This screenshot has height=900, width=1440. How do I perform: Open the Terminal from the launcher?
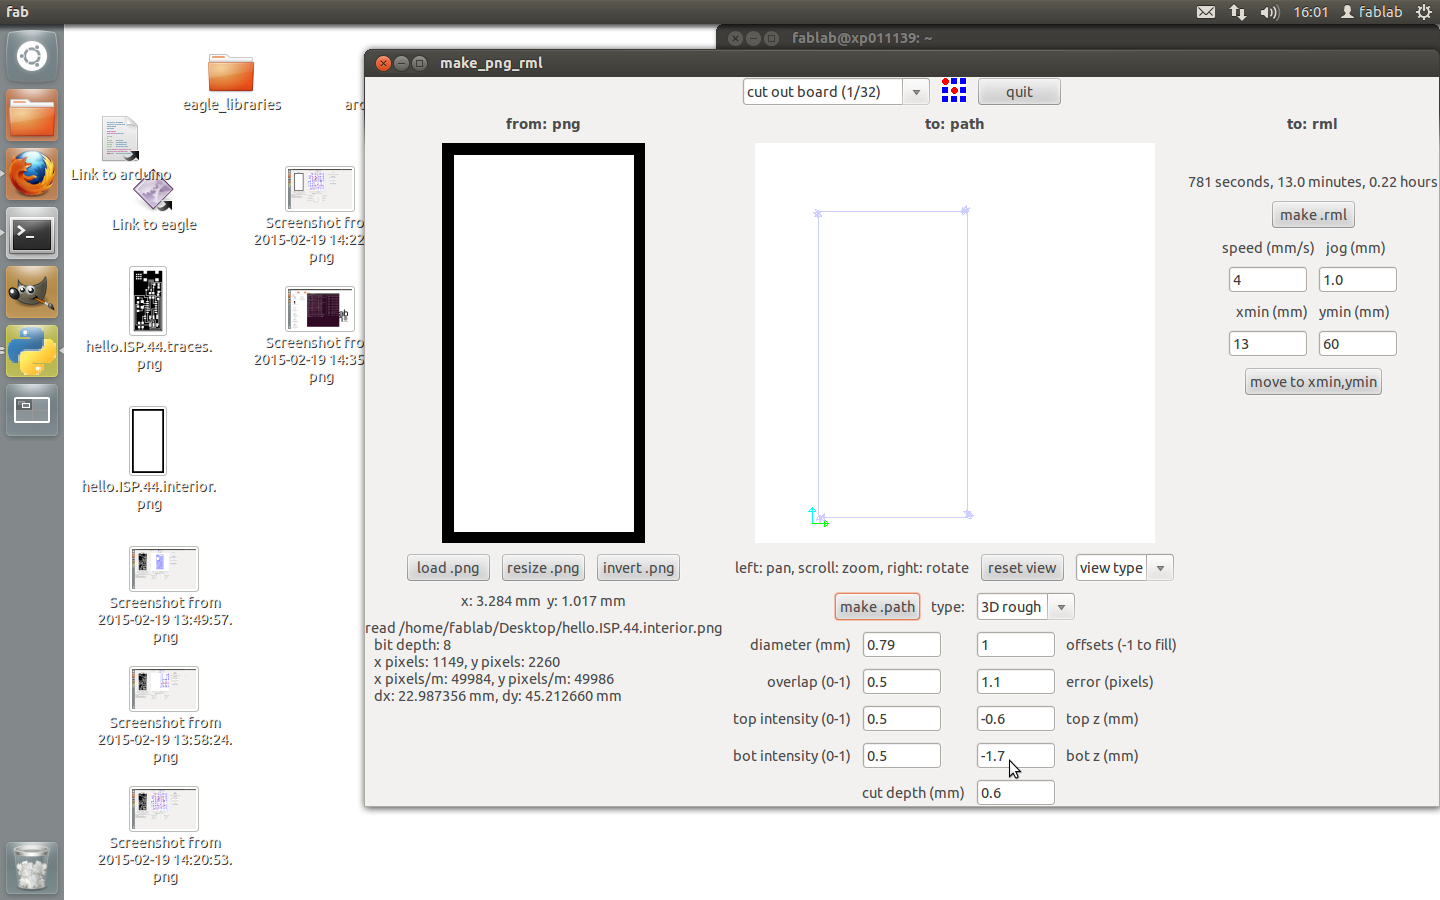pos(32,233)
